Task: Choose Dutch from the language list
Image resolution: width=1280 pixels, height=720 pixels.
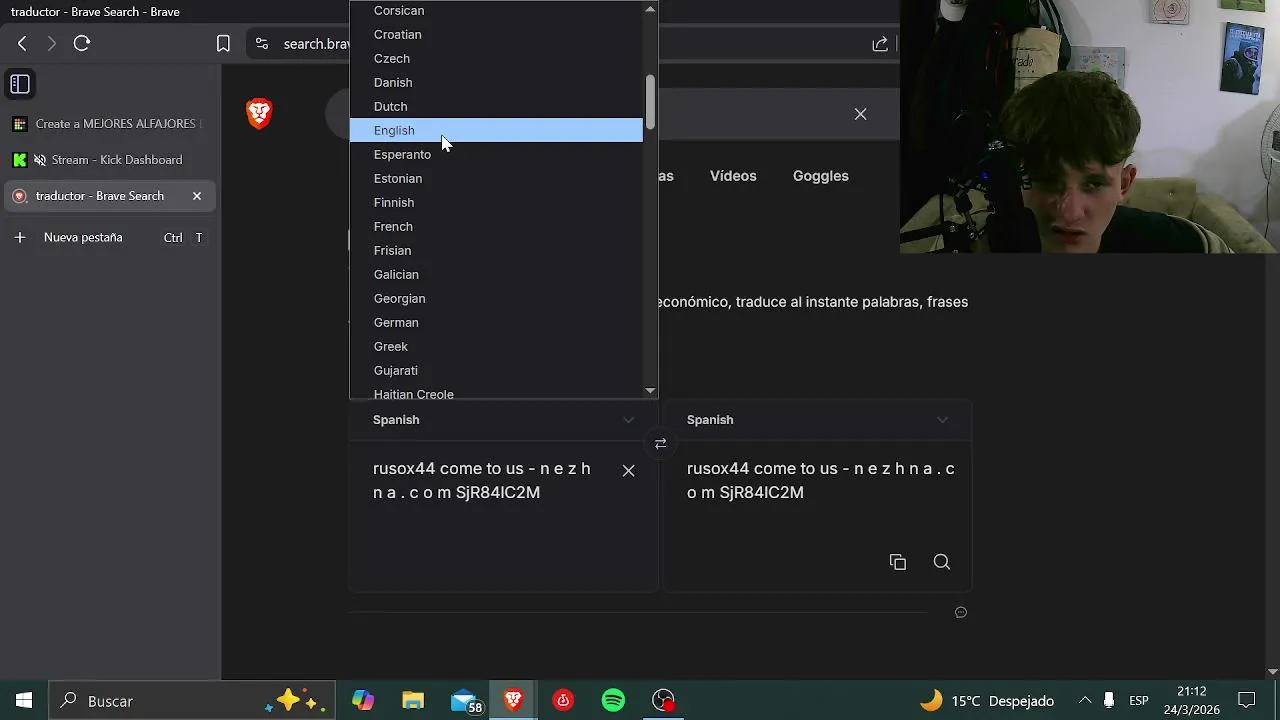Action: (496, 106)
